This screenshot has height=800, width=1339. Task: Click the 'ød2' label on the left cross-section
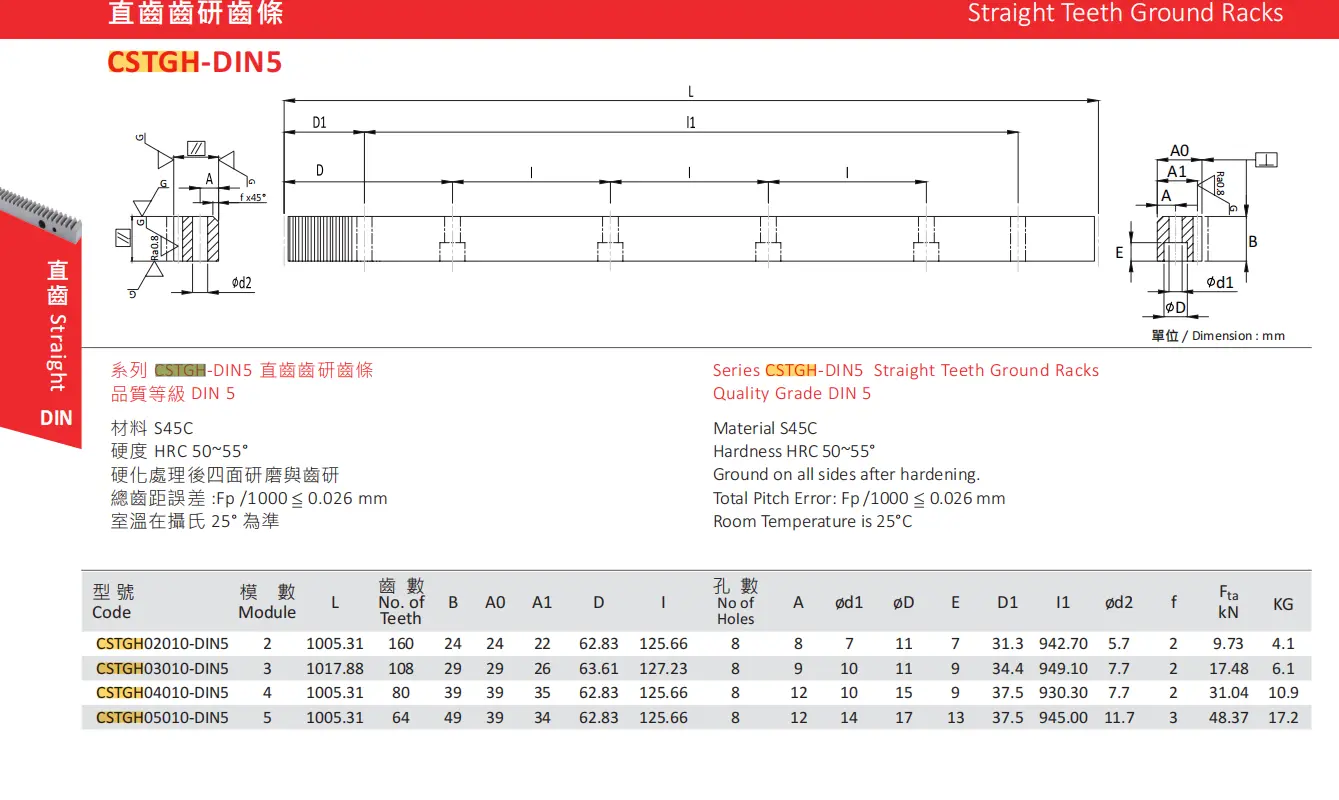(x=242, y=283)
